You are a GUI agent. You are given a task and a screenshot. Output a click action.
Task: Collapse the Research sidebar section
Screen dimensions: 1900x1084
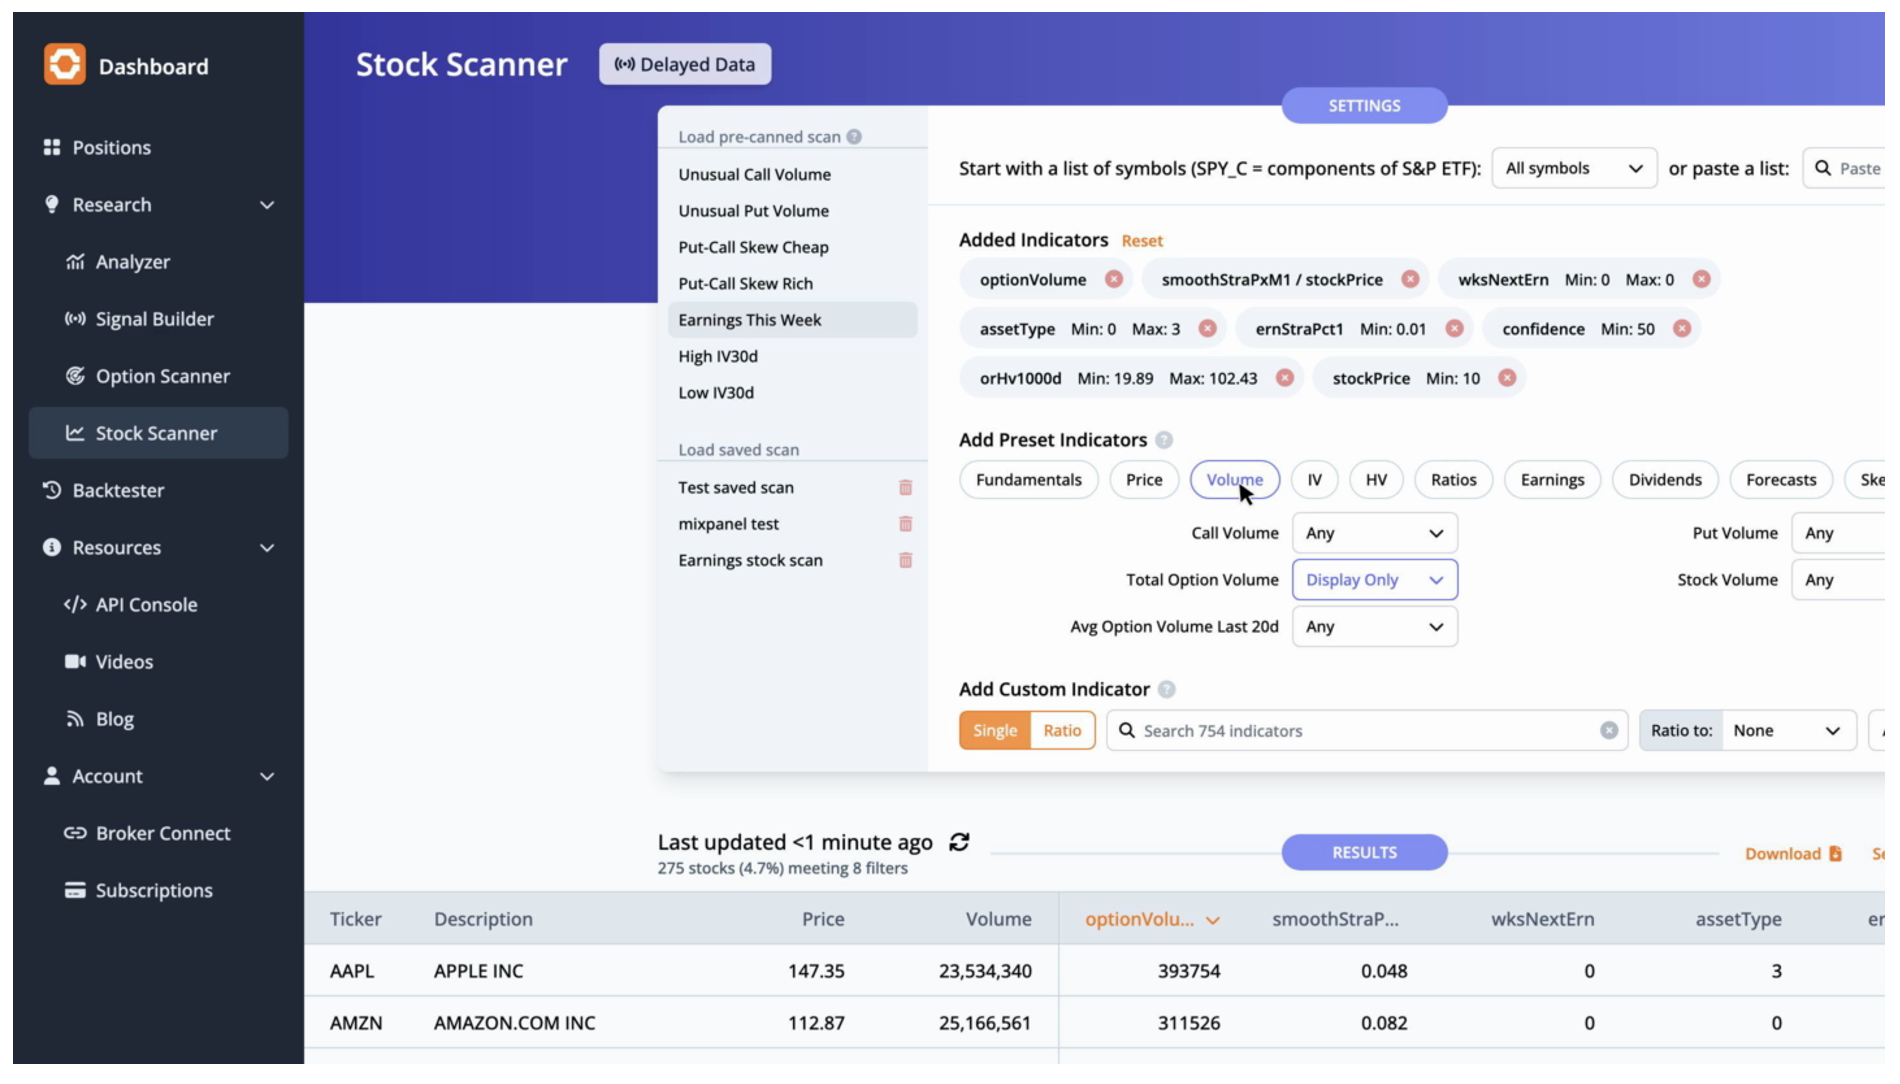coord(267,205)
